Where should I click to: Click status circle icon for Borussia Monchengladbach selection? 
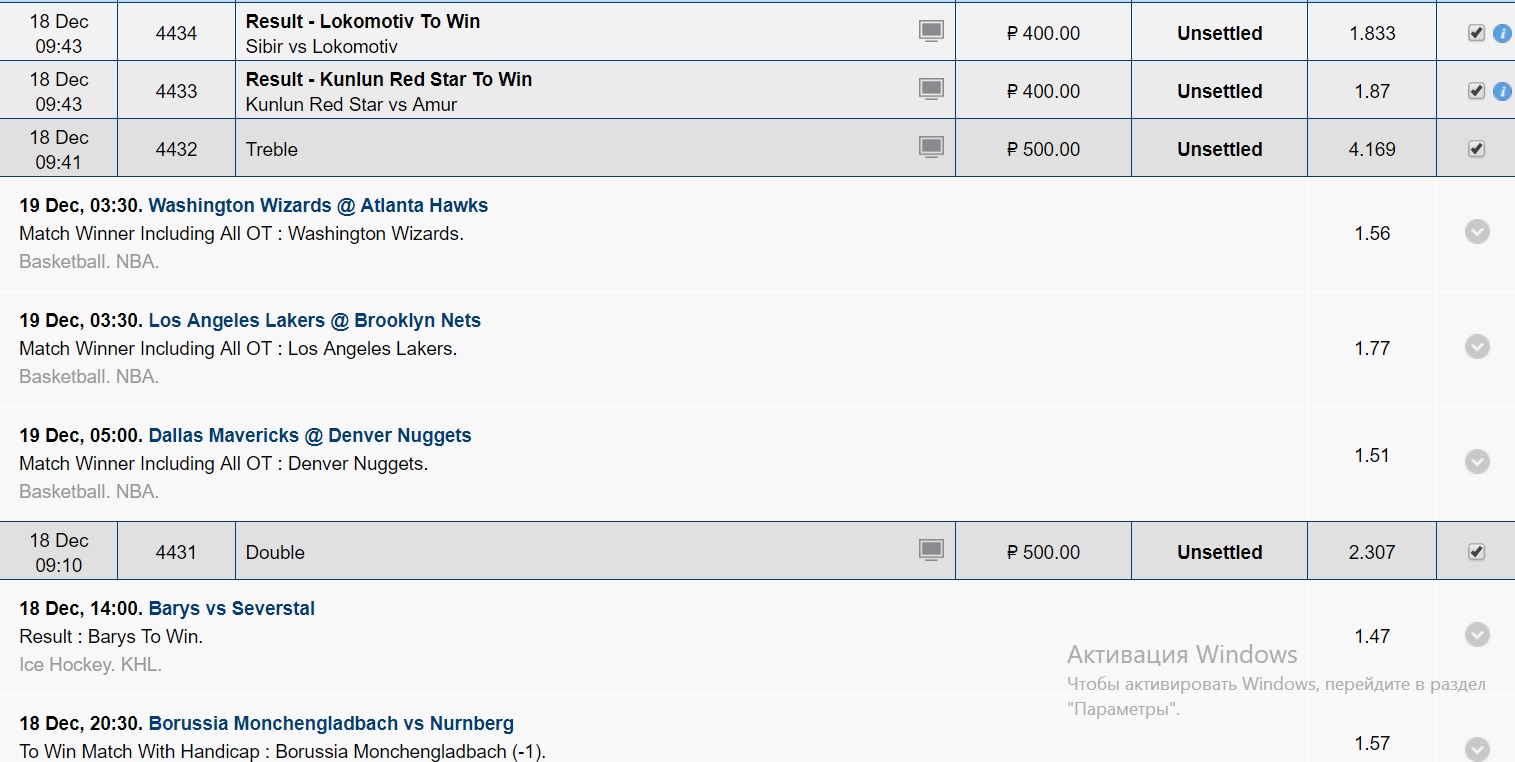pos(1477,749)
